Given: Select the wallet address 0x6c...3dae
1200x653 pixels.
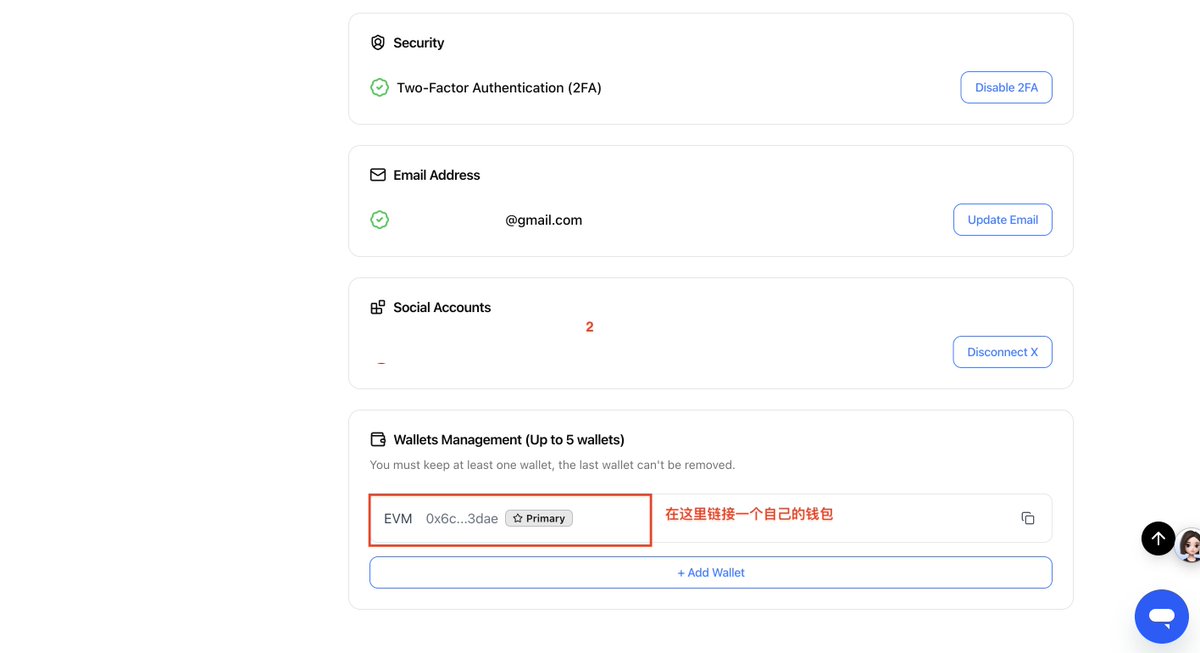Looking at the screenshot, I should coord(462,518).
